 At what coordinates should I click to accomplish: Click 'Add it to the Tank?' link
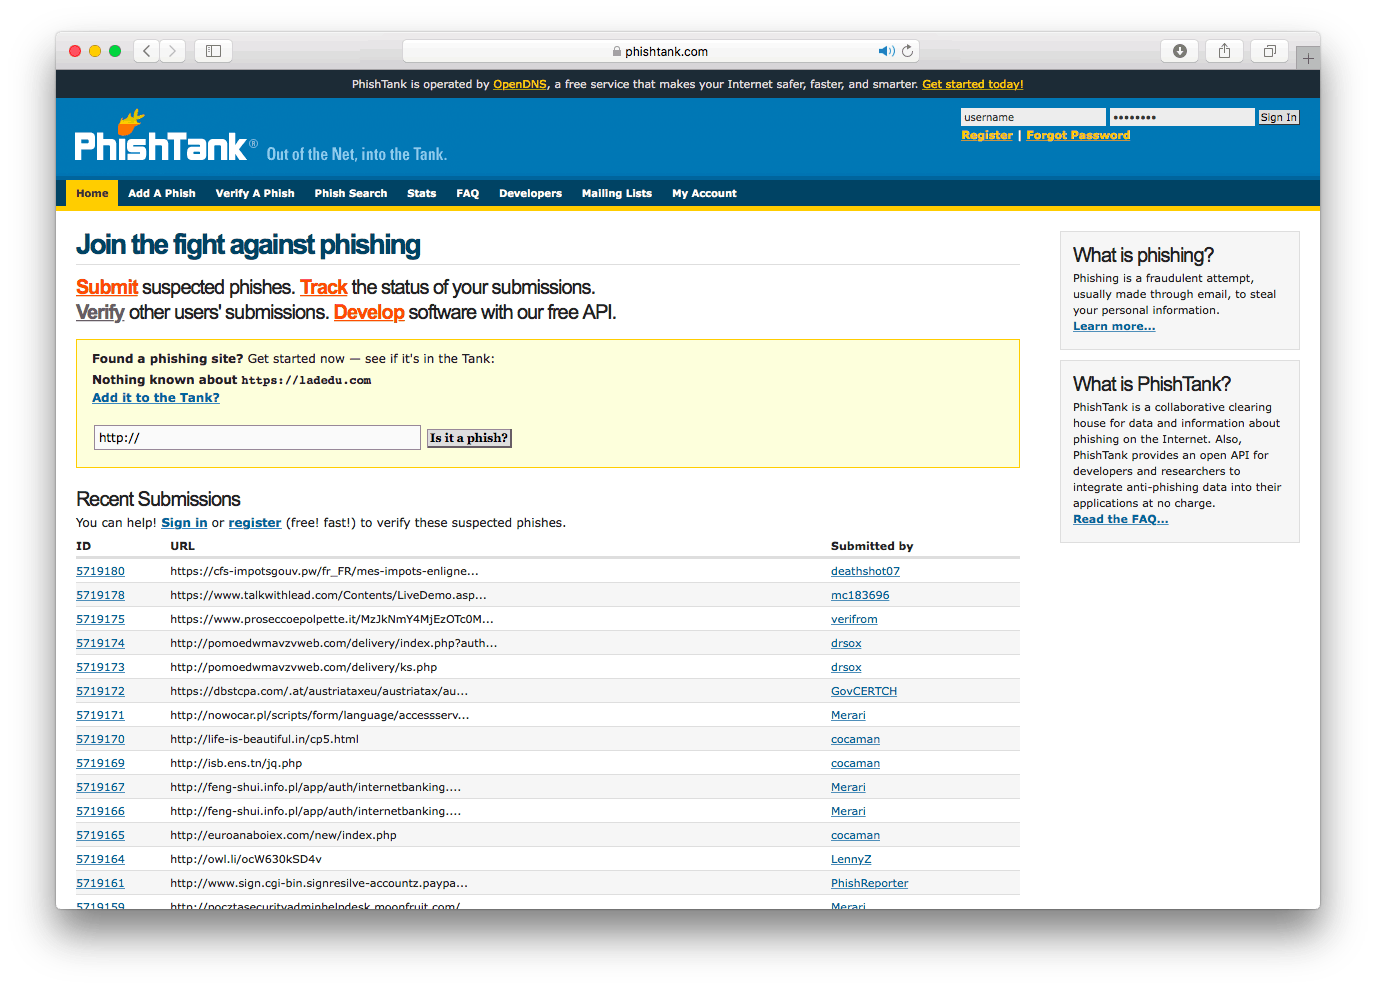click(x=156, y=397)
